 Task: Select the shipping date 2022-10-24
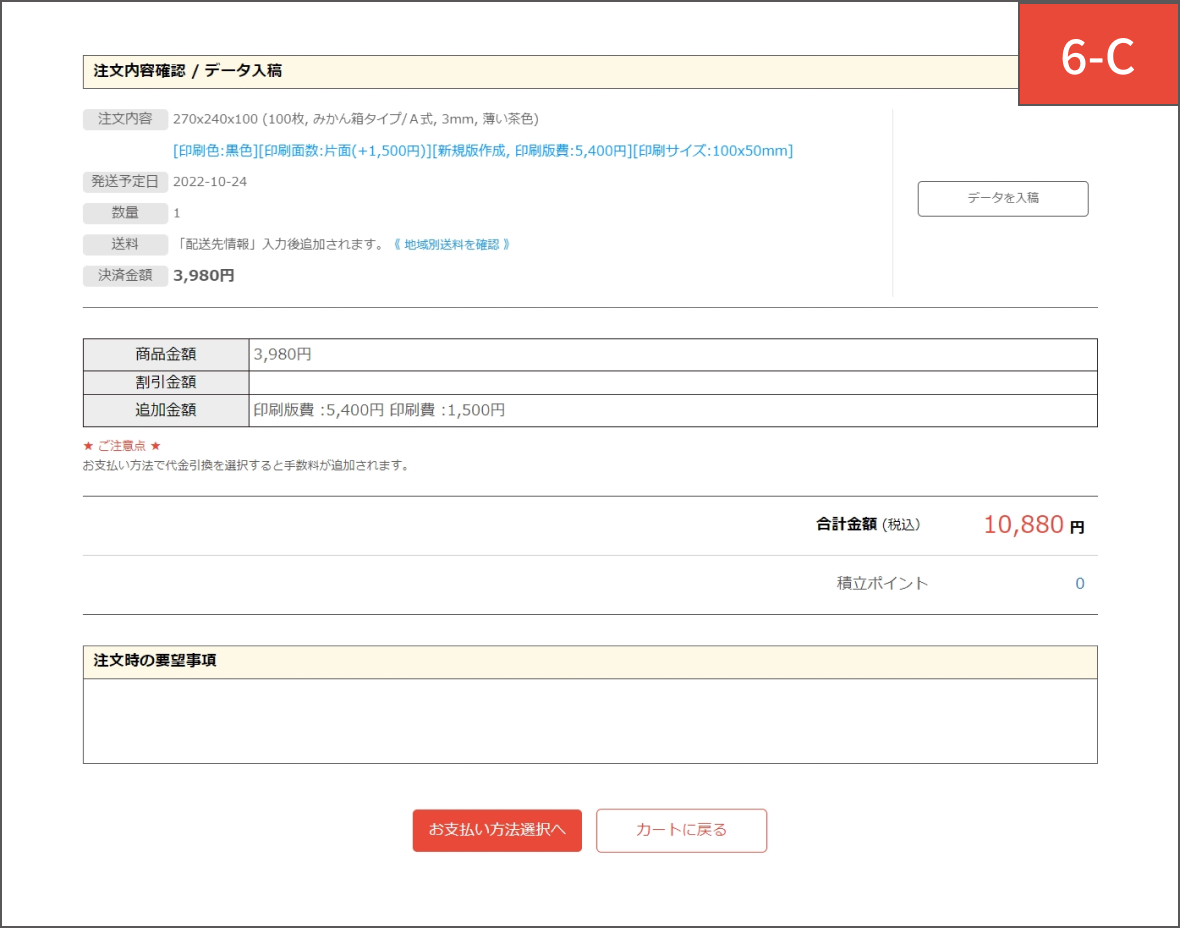pyautogui.click(x=210, y=181)
